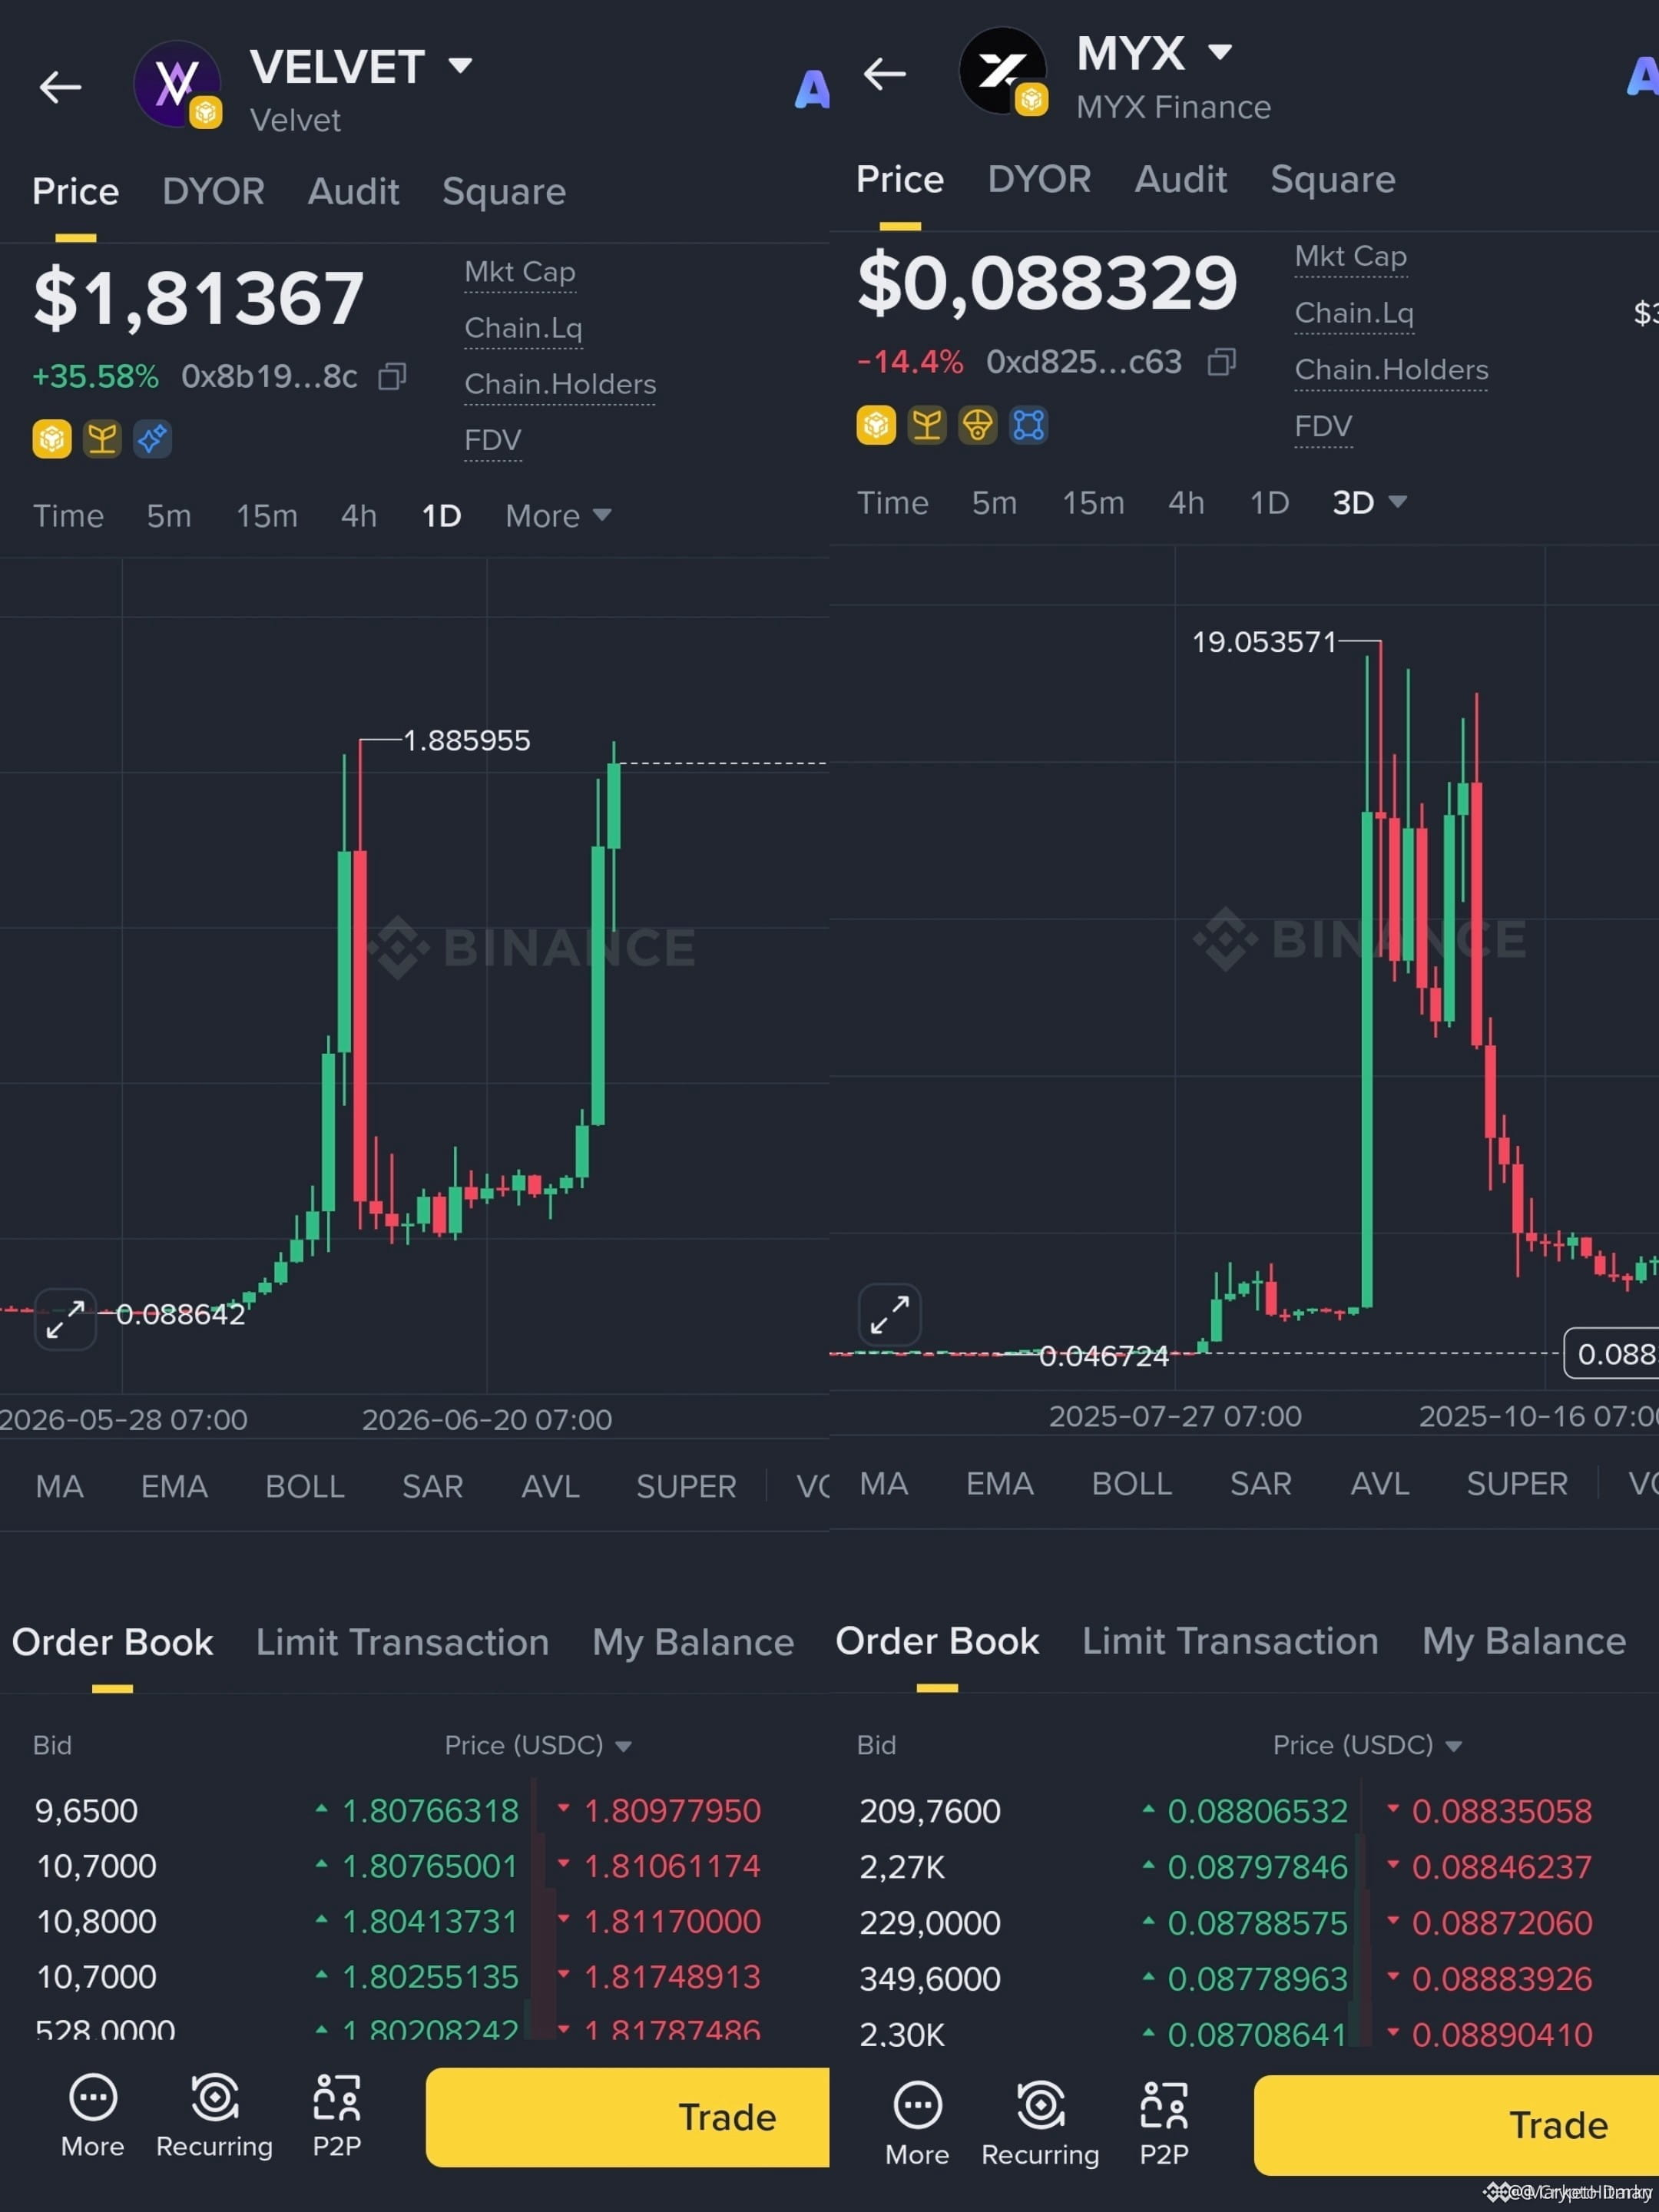Switch to DYOR tab on MYX
The image size is (1659, 2212).
tap(1039, 179)
